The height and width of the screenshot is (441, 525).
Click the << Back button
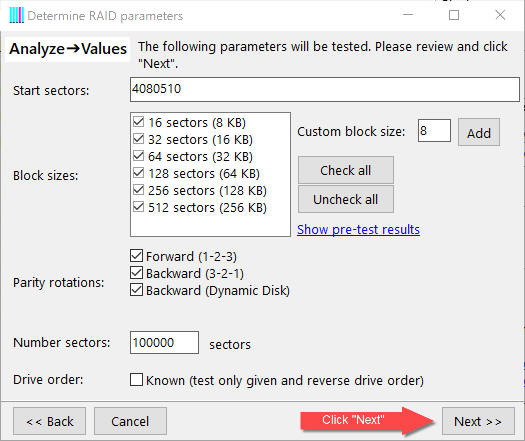pyautogui.click(x=50, y=421)
